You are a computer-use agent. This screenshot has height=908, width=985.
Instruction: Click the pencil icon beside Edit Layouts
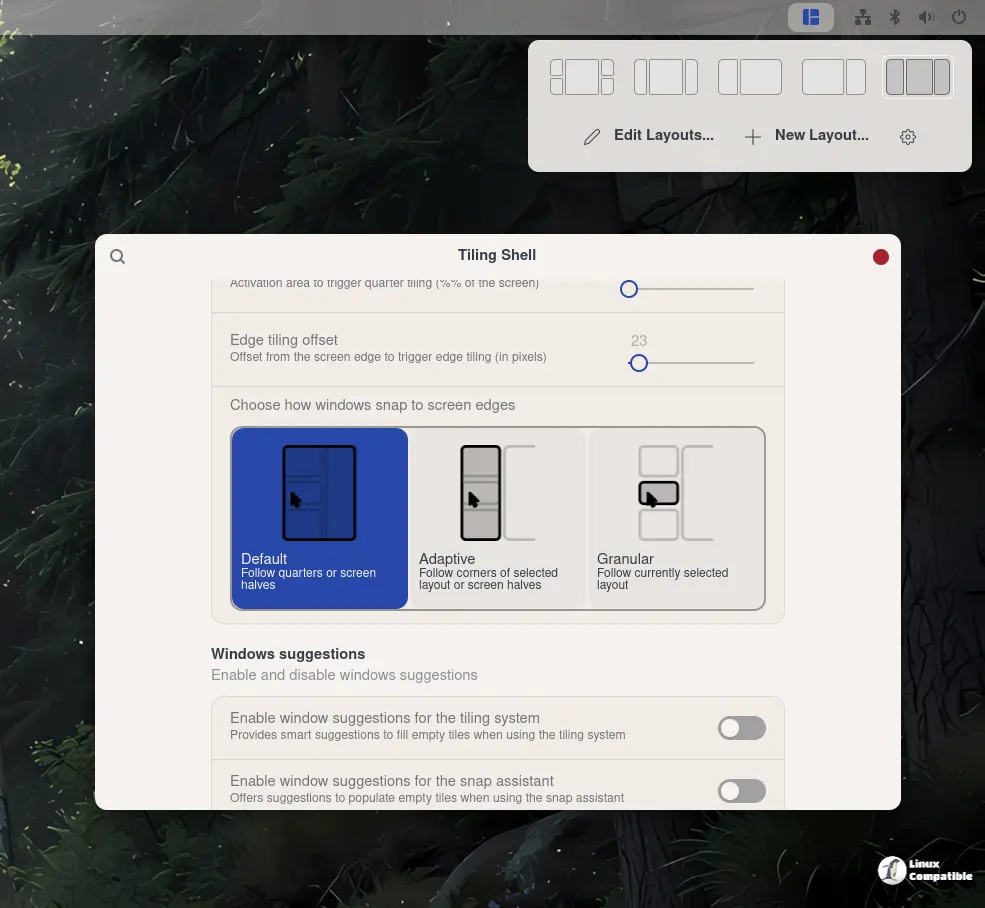coord(592,136)
